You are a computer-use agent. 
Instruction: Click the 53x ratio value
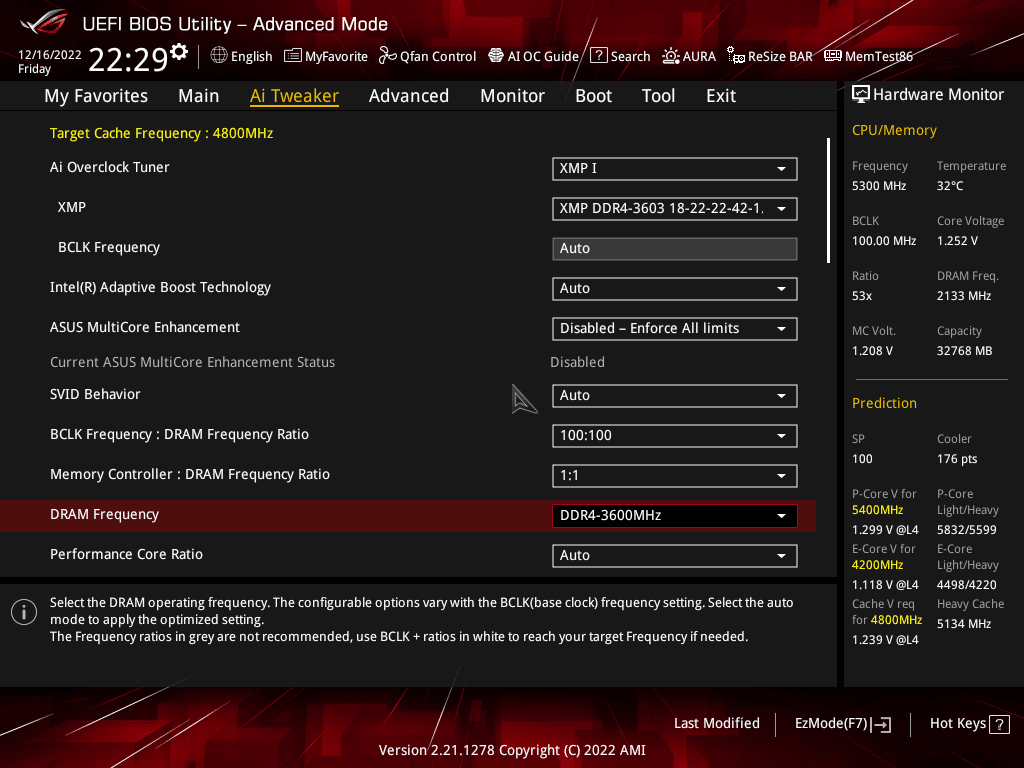pyautogui.click(x=862, y=296)
